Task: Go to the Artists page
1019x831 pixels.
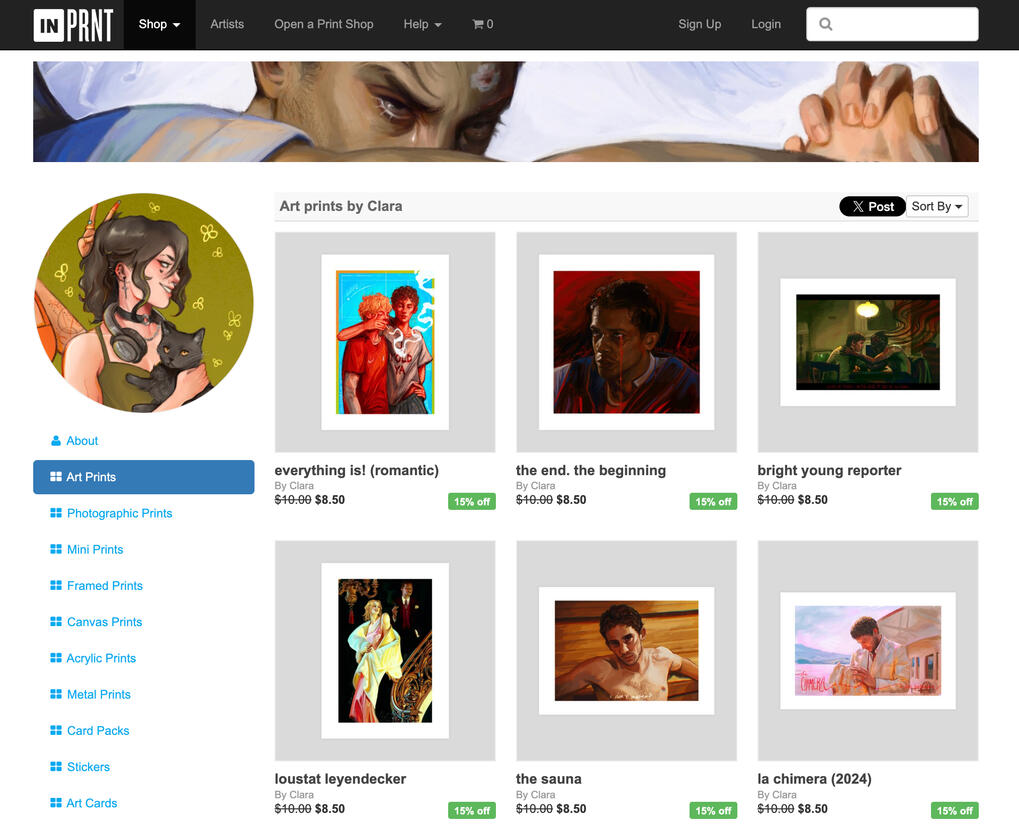Action: pos(227,24)
